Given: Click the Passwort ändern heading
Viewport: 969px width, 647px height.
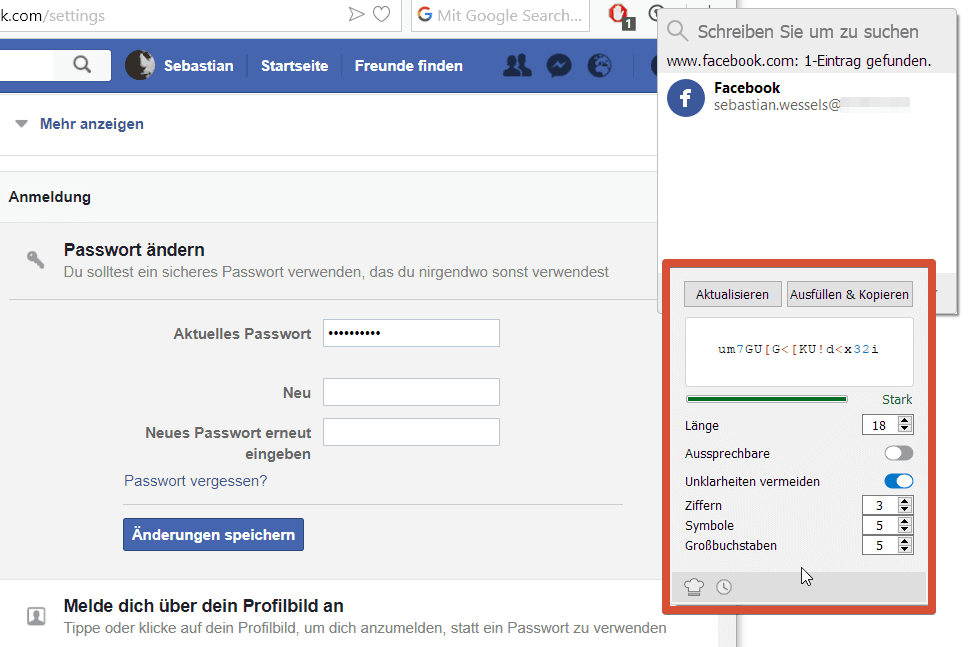Looking at the screenshot, I should click(134, 250).
